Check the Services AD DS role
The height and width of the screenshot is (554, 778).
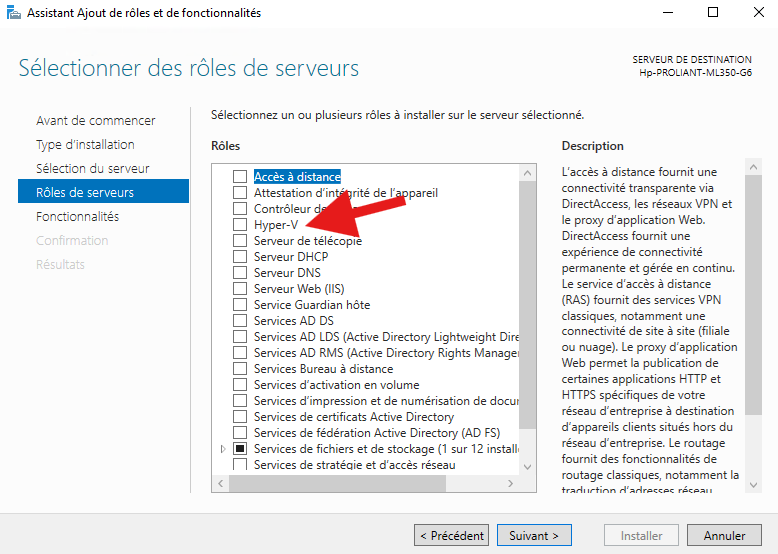pyautogui.click(x=239, y=321)
